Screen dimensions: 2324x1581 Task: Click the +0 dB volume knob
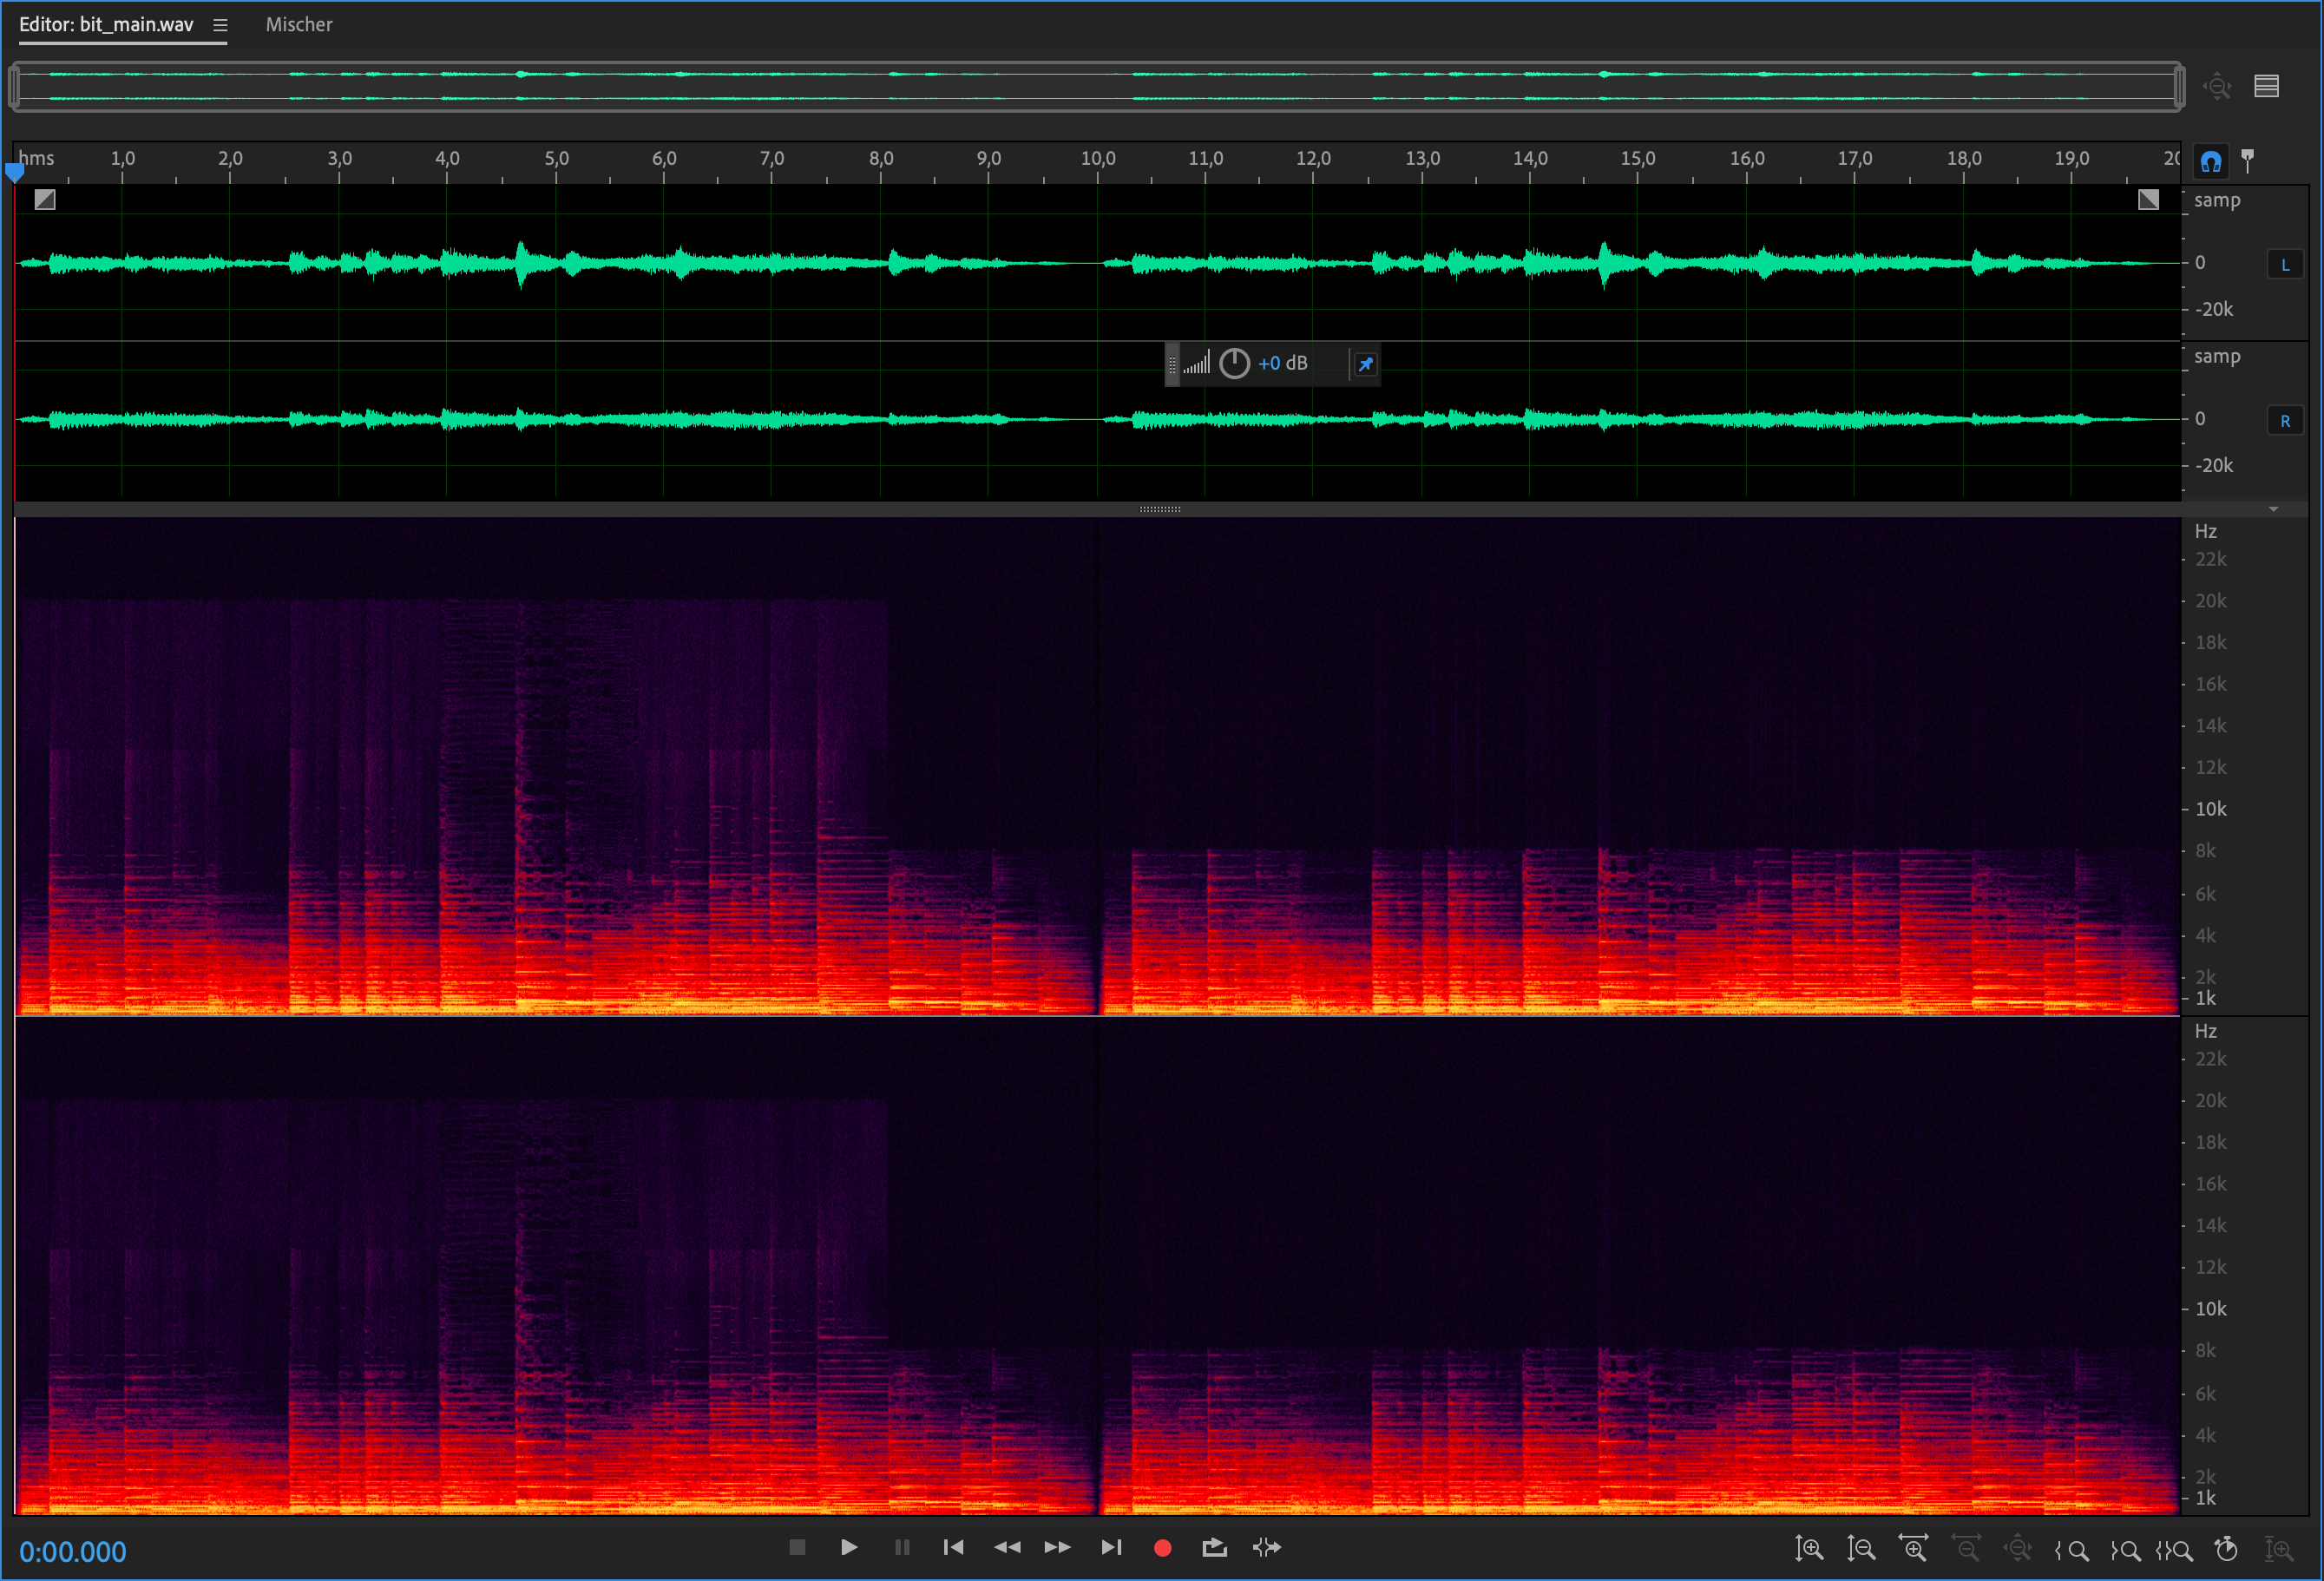[x=1234, y=363]
